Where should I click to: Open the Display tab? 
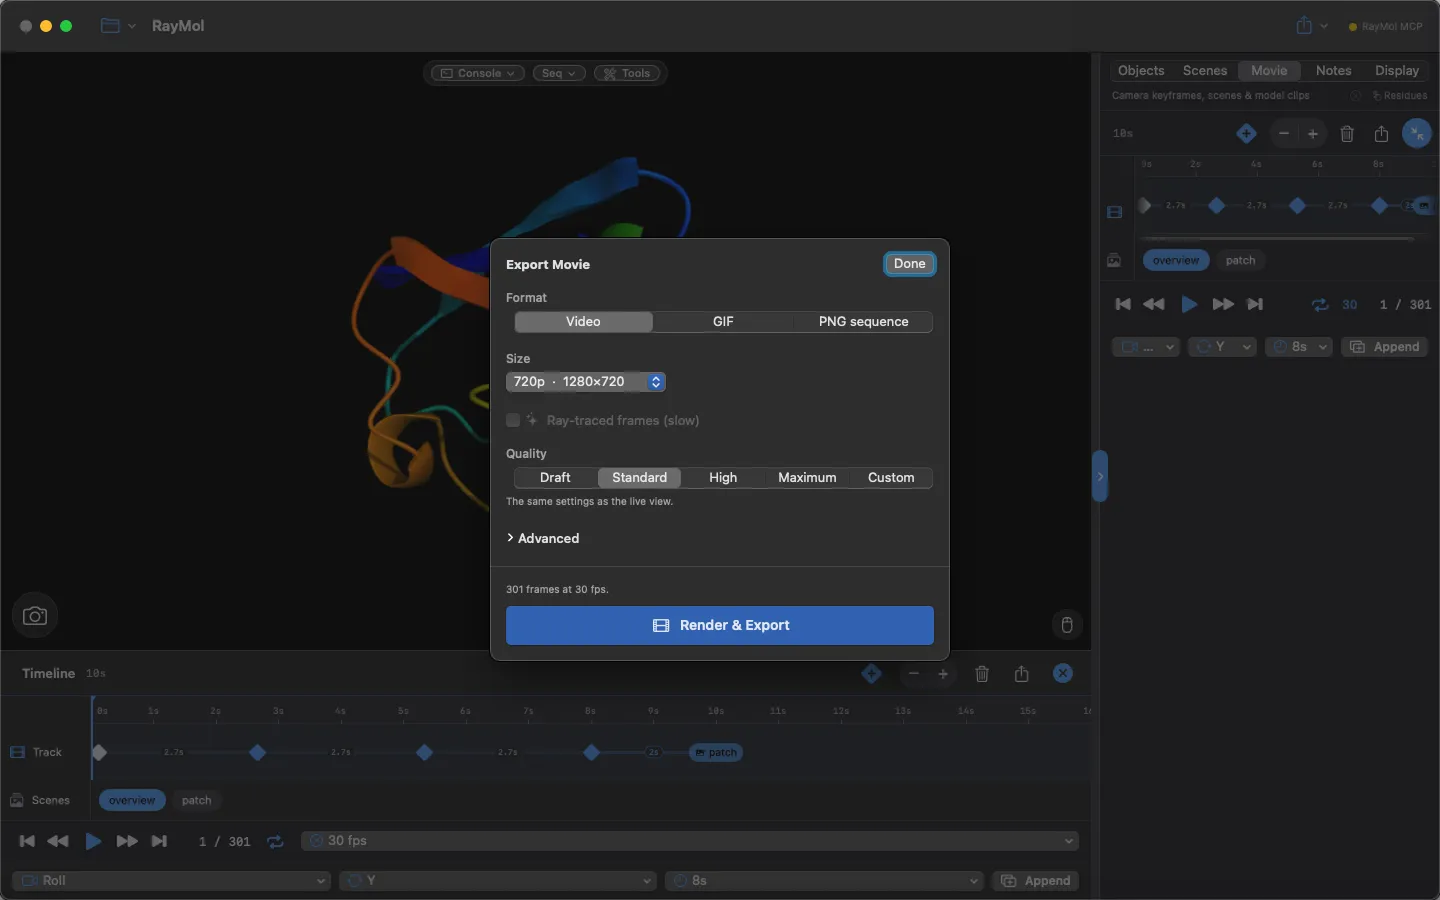point(1397,71)
